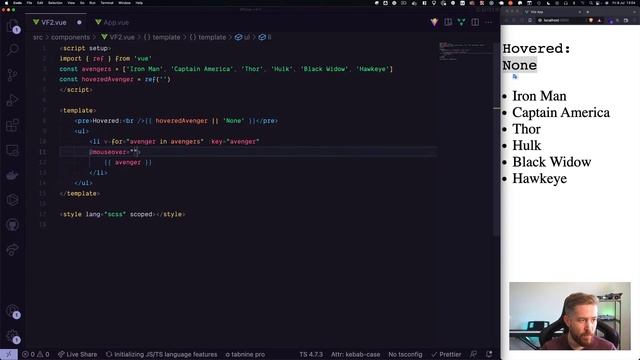Click the macOS clock in menu bar
Viewport: 640px width, 360px height.
point(623,3)
